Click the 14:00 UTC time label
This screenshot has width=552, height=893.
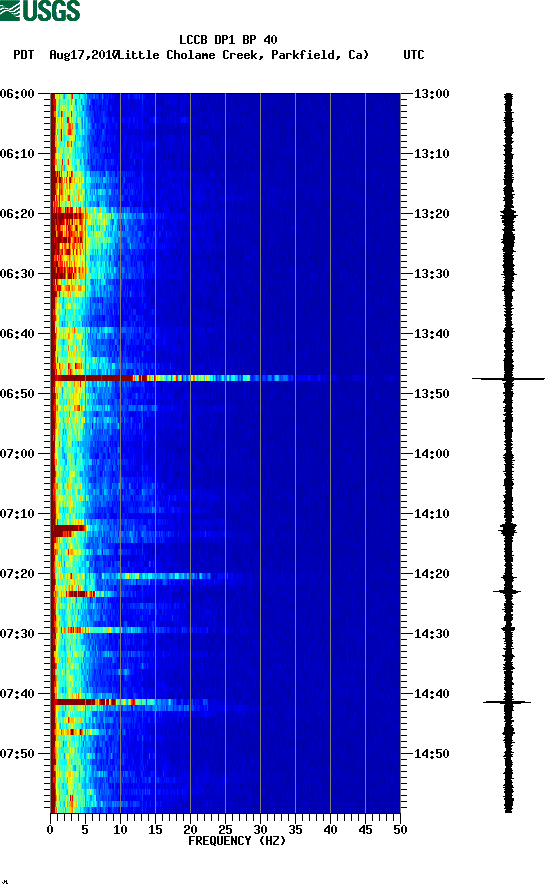pos(431,454)
